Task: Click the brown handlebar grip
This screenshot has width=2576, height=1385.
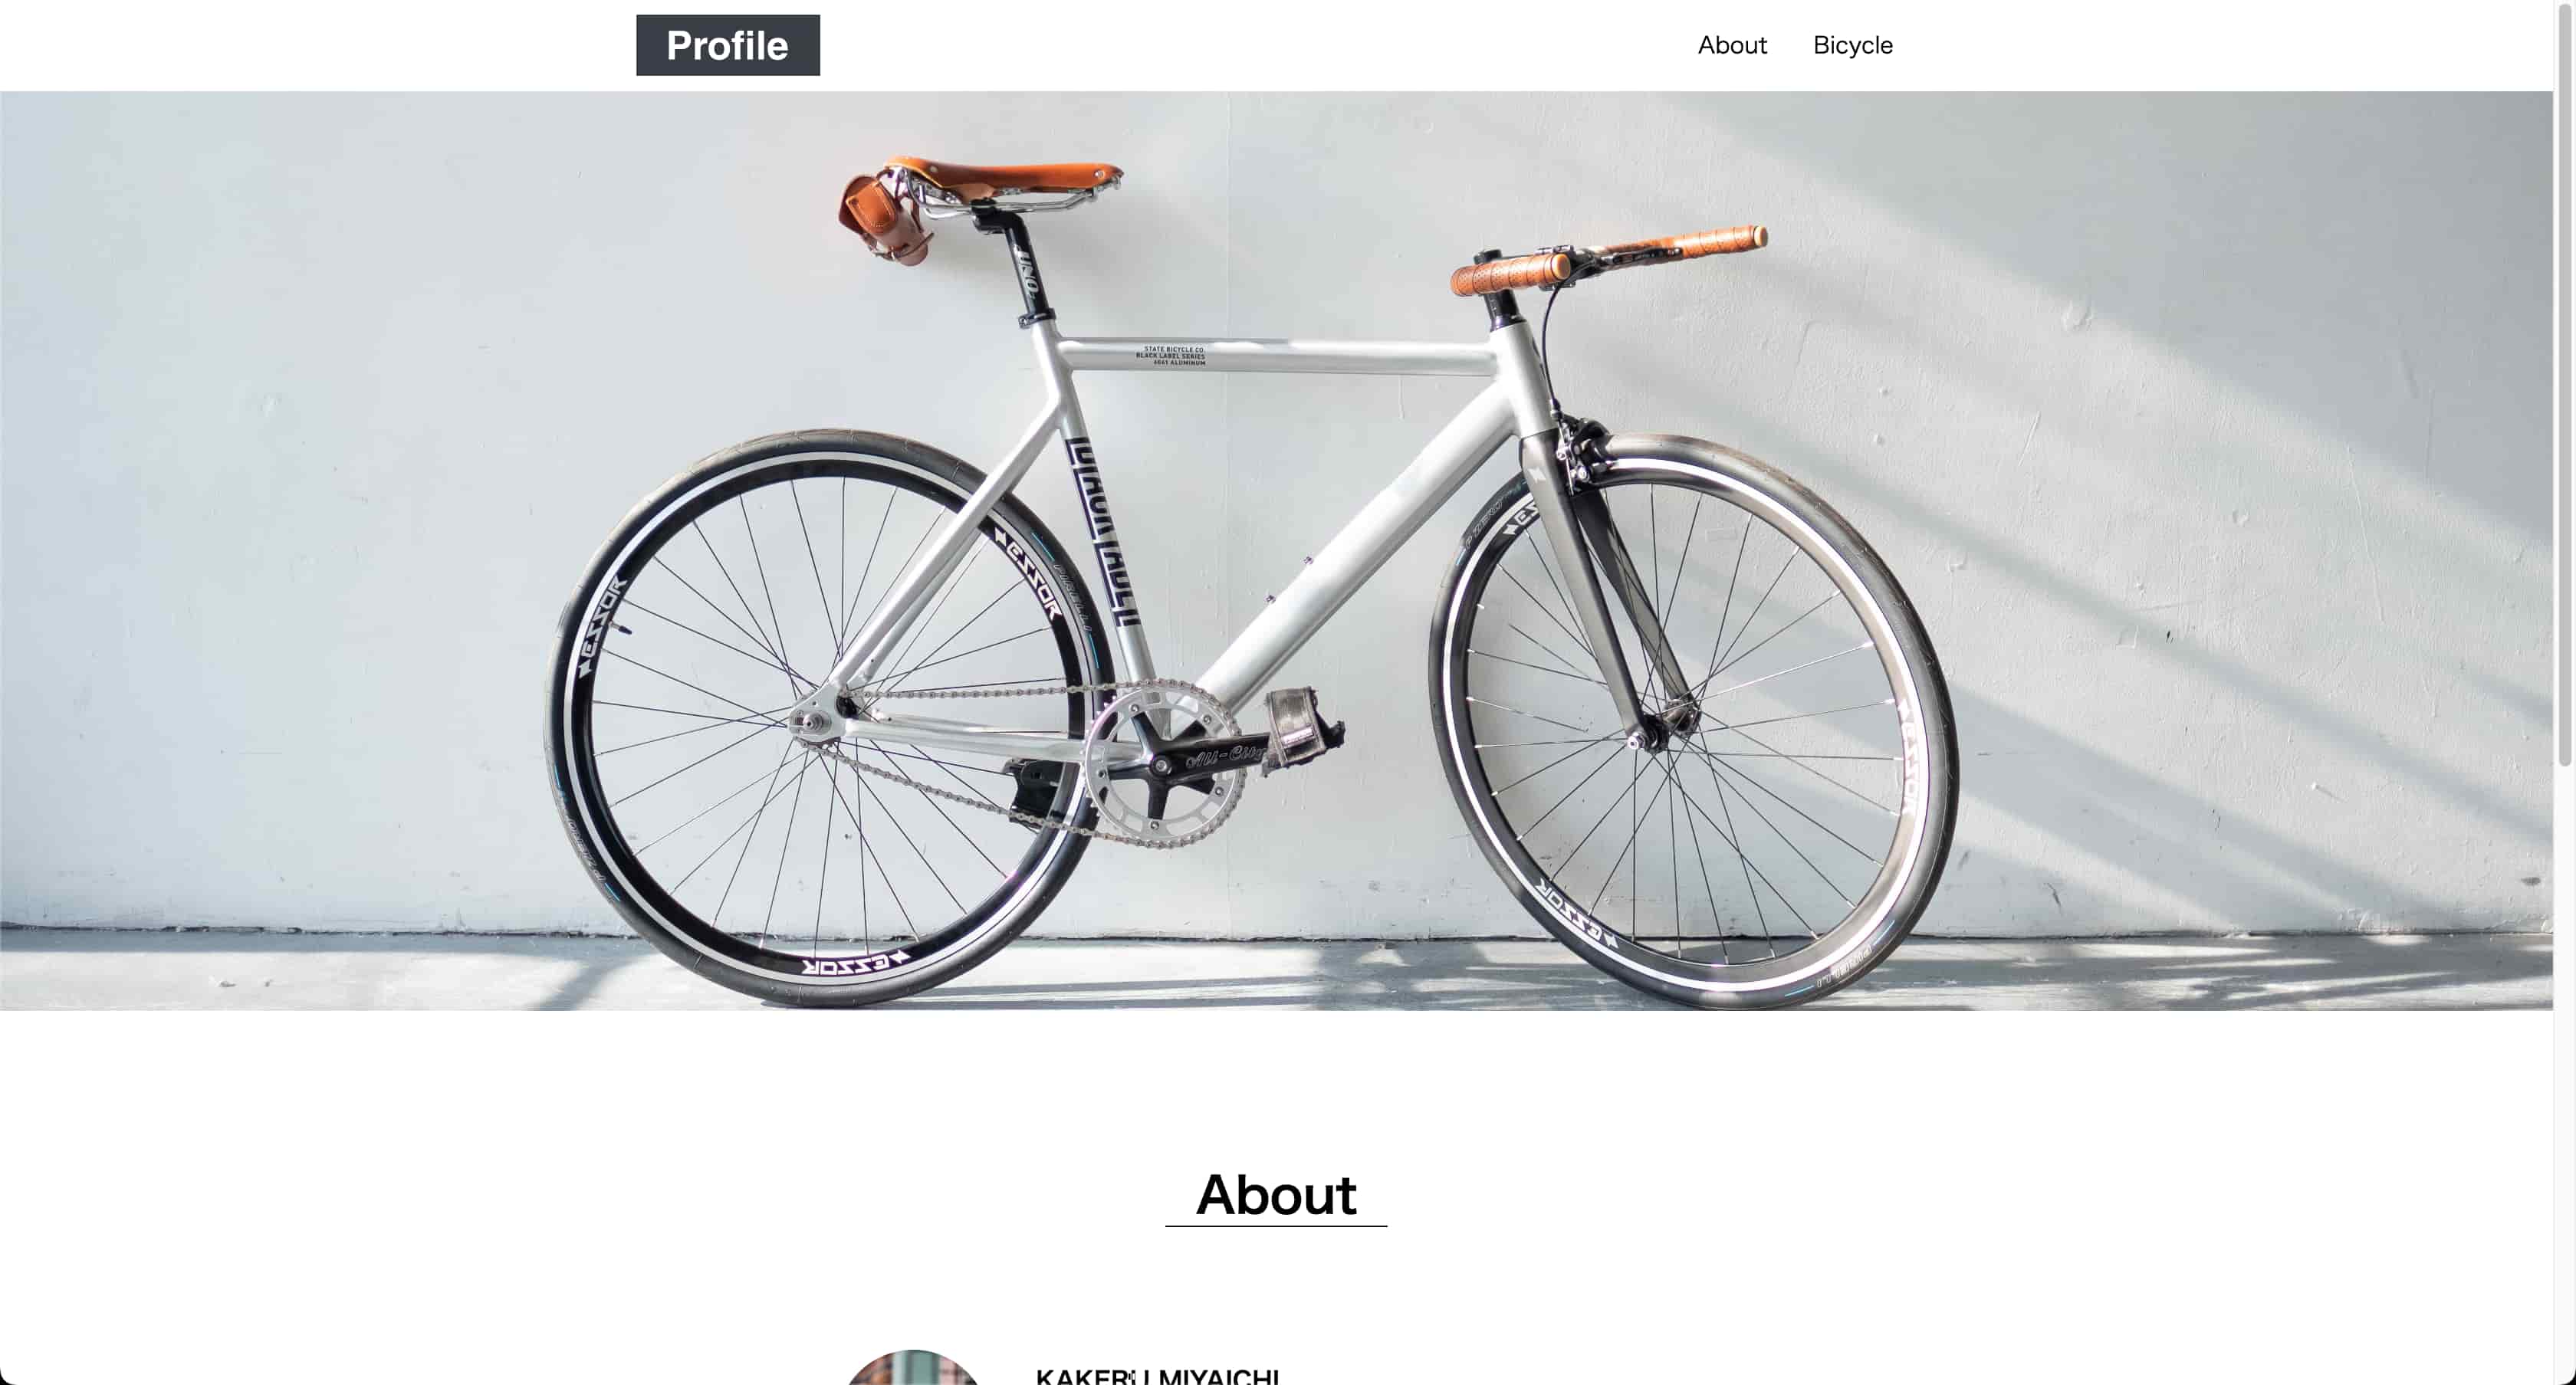Action: tap(1511, 273)
